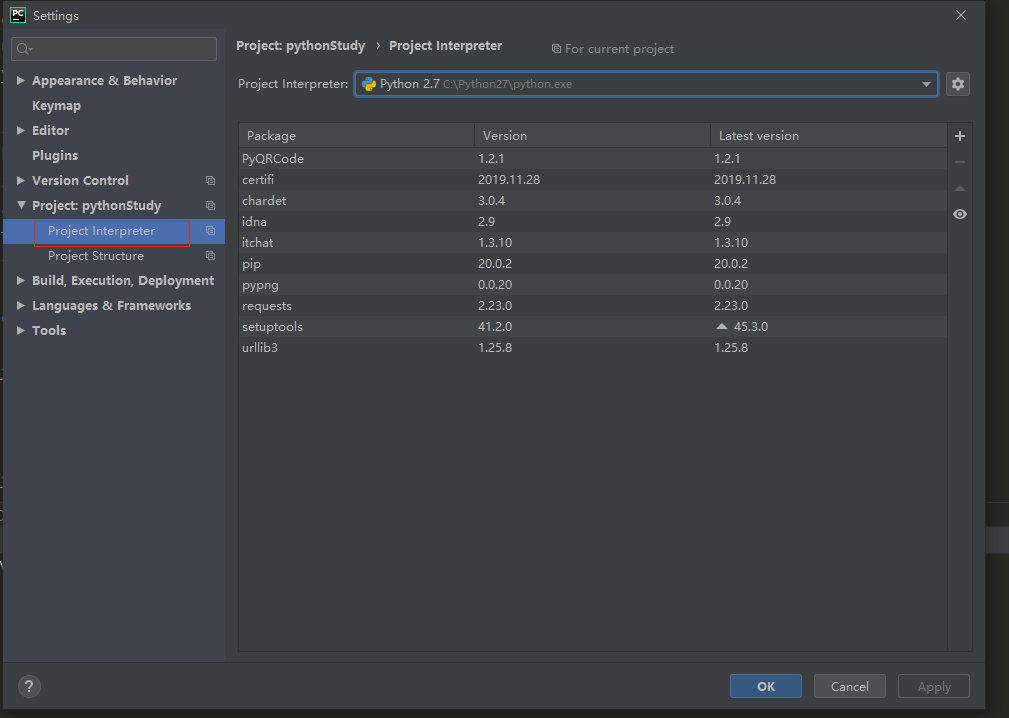Click the Python icon in interpreter field
1009x718 pixels.
pos(369,84)
